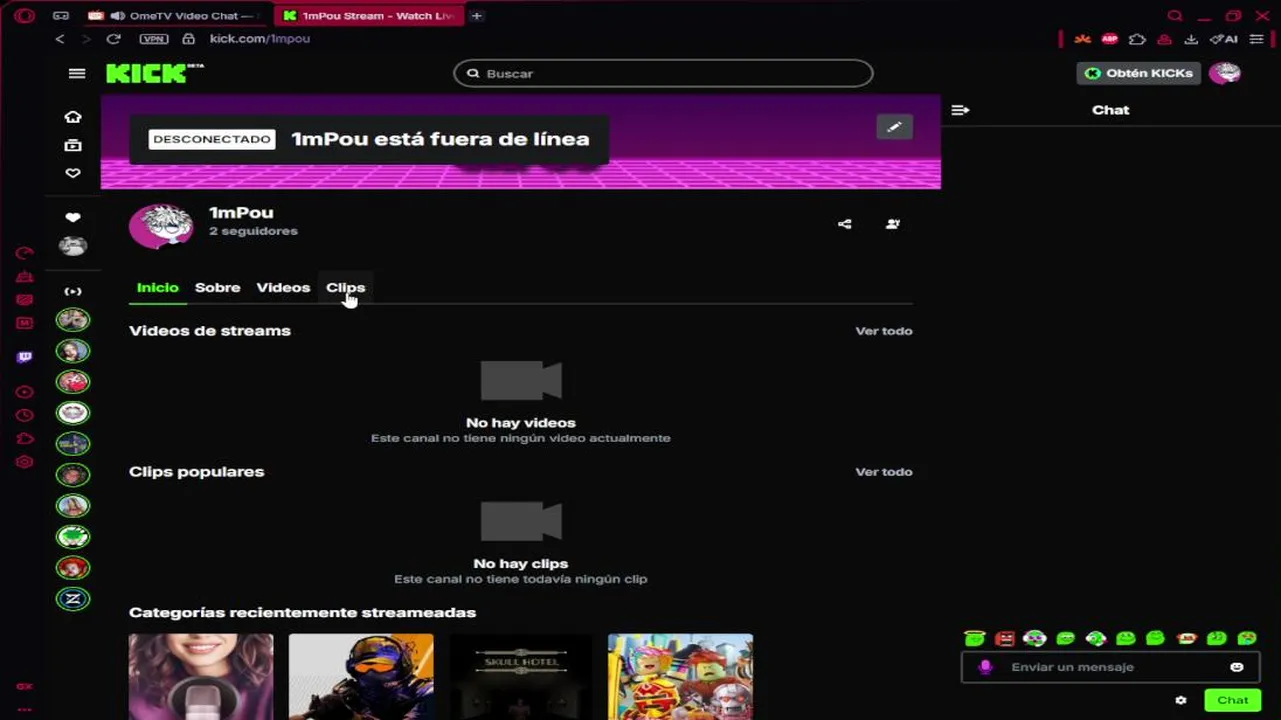Viewport: 1281px width, 720px height.
Task: Click the follow user icon beside share
Action: point(893,224)
